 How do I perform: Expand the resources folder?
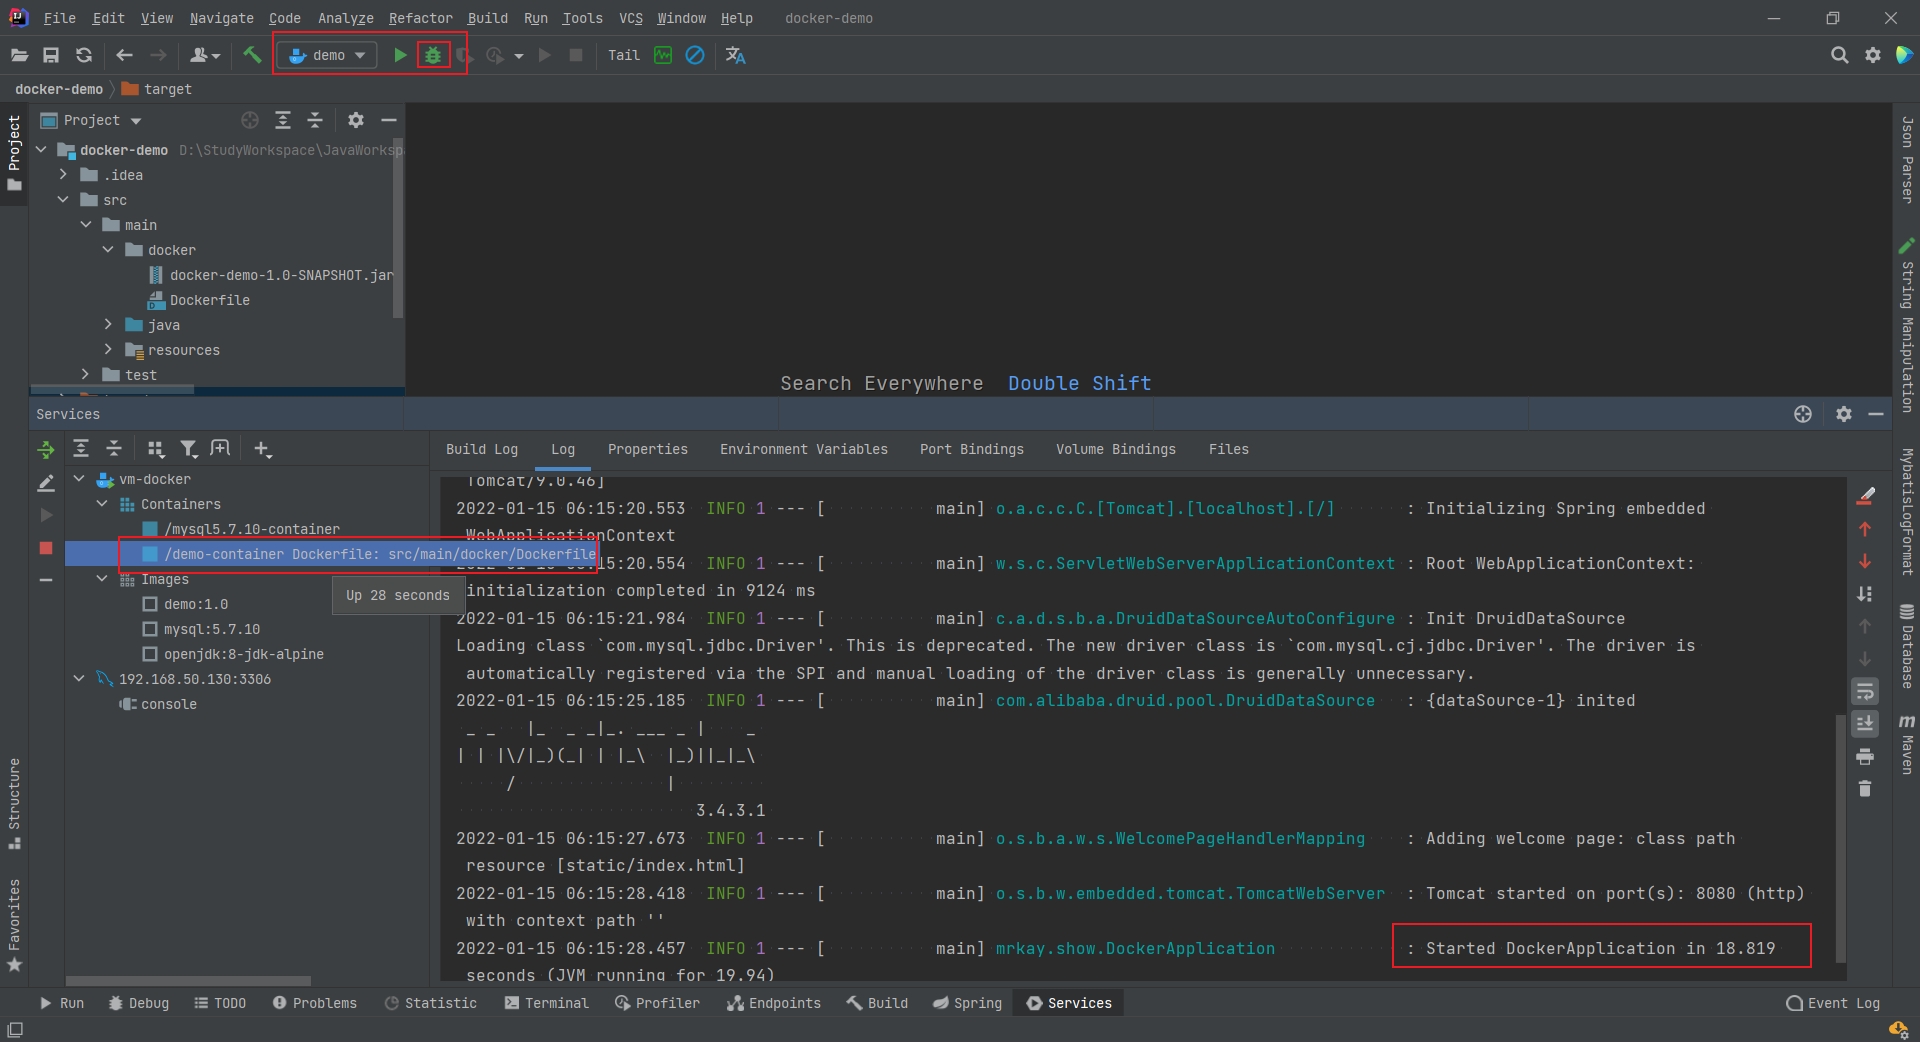(108, 350)
